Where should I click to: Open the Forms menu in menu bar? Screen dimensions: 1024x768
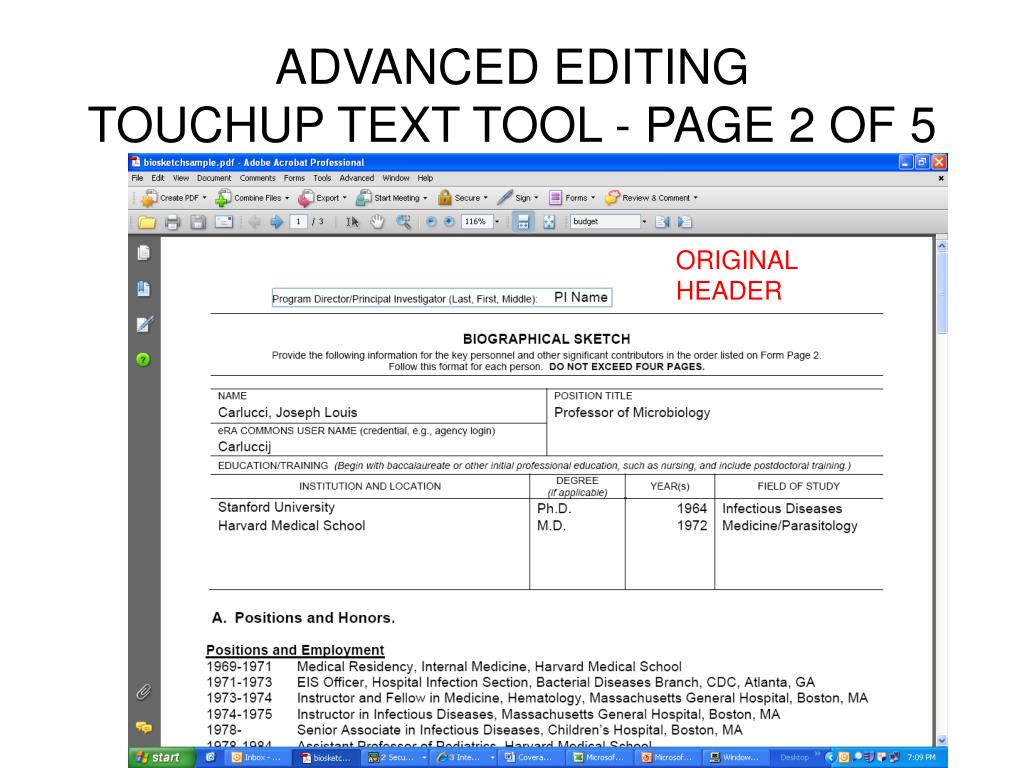pyautogui.click(x=294, y=178)
